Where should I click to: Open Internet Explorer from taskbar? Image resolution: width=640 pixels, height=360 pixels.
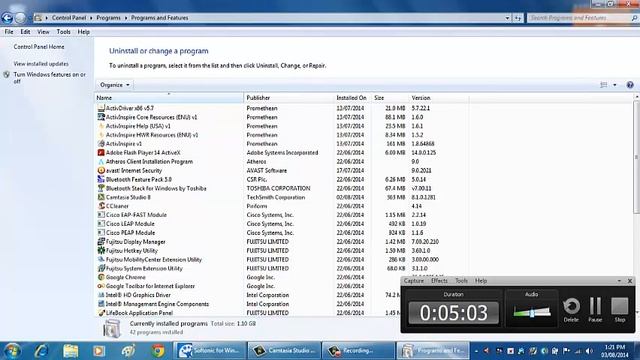tap(42, 351)
